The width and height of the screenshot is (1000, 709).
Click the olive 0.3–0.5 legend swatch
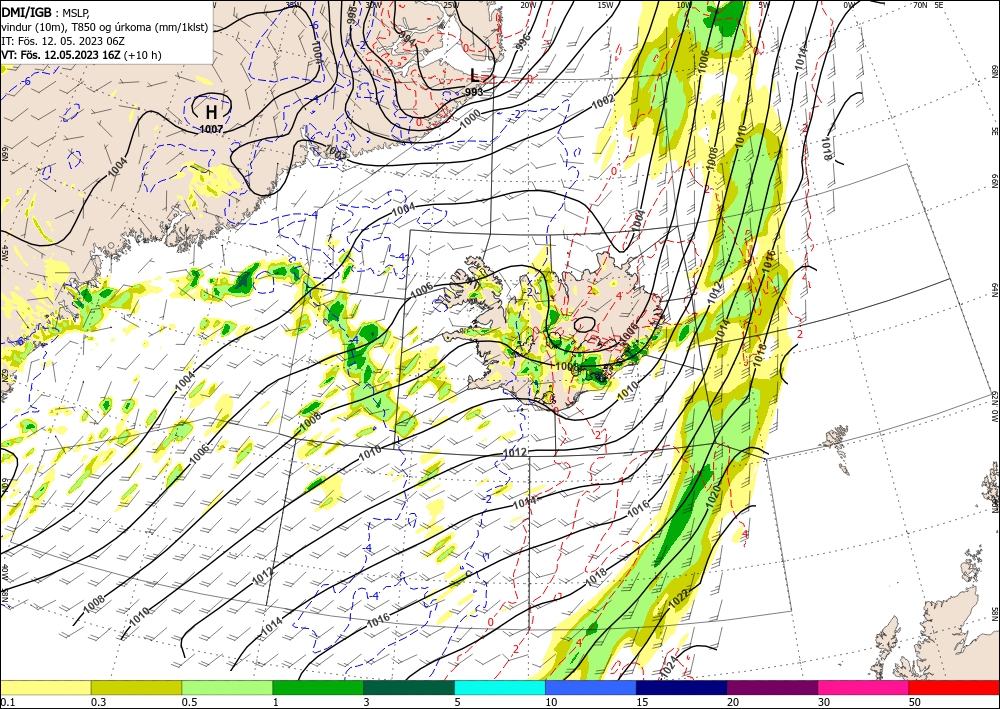tap(136, 687)
